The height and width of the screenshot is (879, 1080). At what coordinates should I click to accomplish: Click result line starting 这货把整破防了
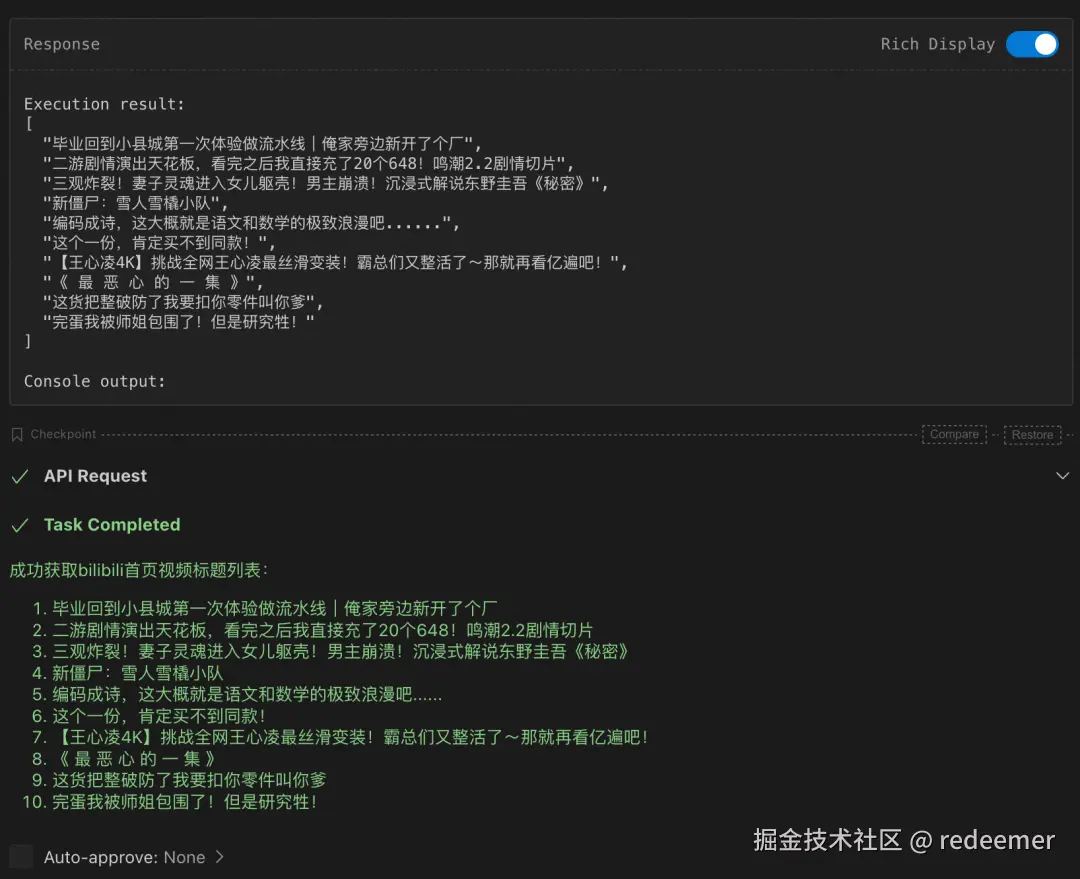point(183,302)
